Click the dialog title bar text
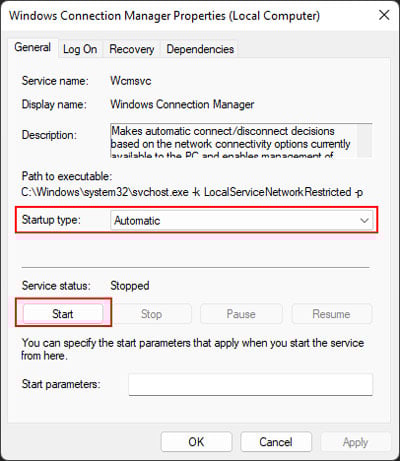This screenshot has height=461, width=400. pos(164,16)
